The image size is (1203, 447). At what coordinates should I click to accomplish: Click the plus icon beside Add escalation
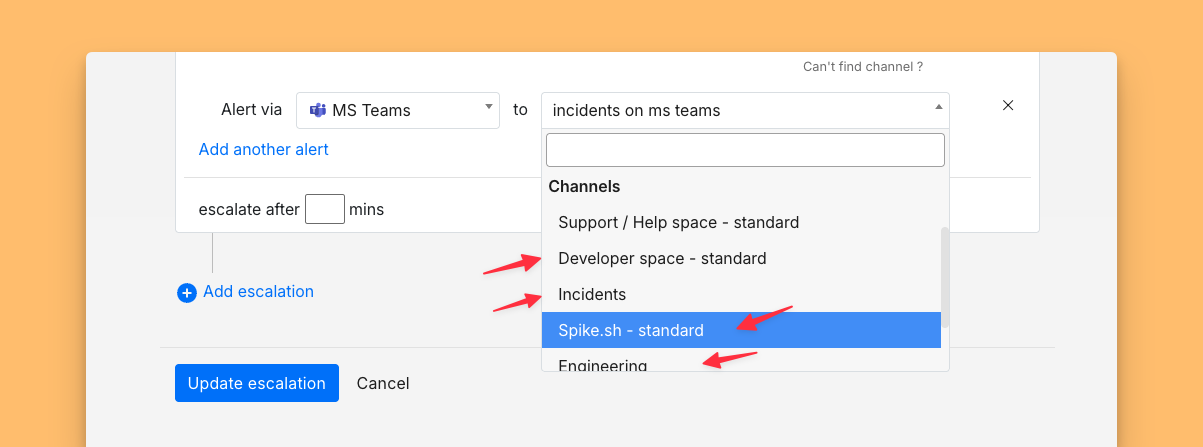187,293
